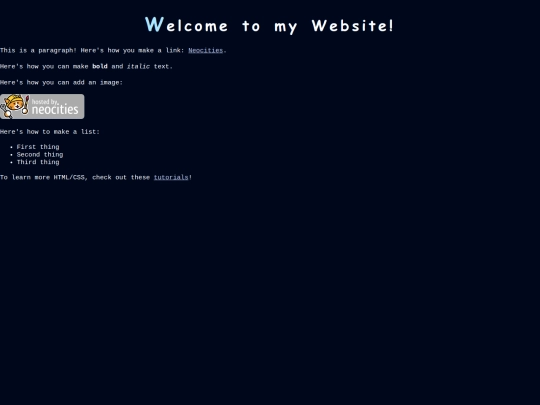Click the italic word in the paragraph
Viewport: 540px width, 405px height.
pyautogui.click(x=138, y=66)
